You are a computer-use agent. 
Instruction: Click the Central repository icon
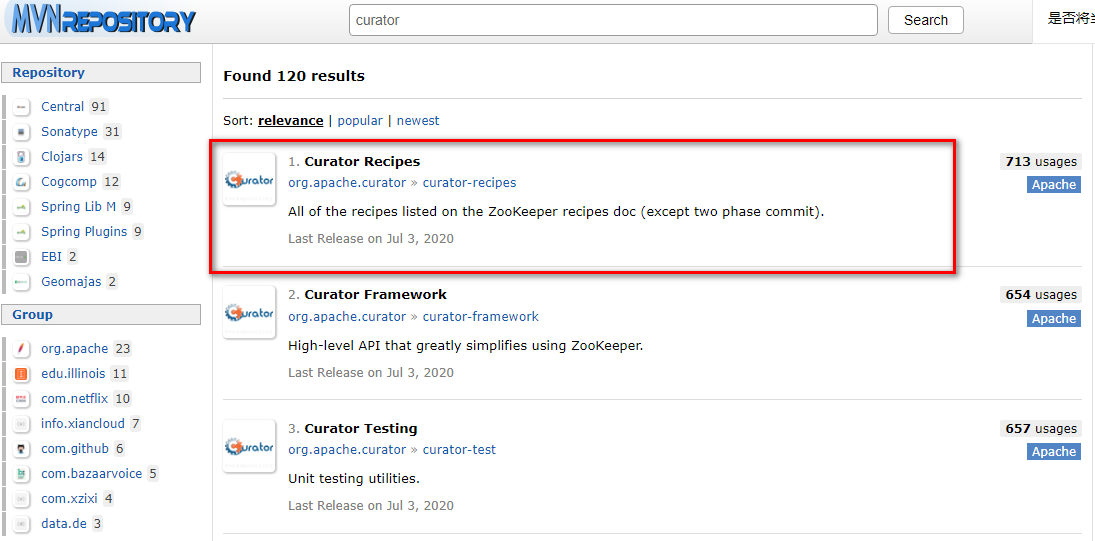pyautogui.click(x=22, y=107)
